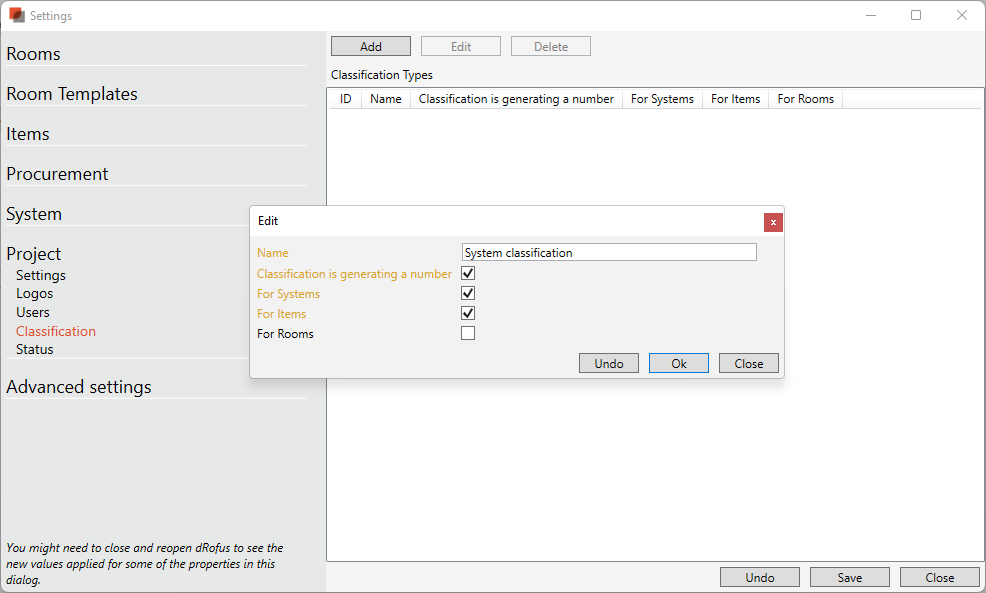Uncheck Classification is generating a number

click(x=467, y=272)
